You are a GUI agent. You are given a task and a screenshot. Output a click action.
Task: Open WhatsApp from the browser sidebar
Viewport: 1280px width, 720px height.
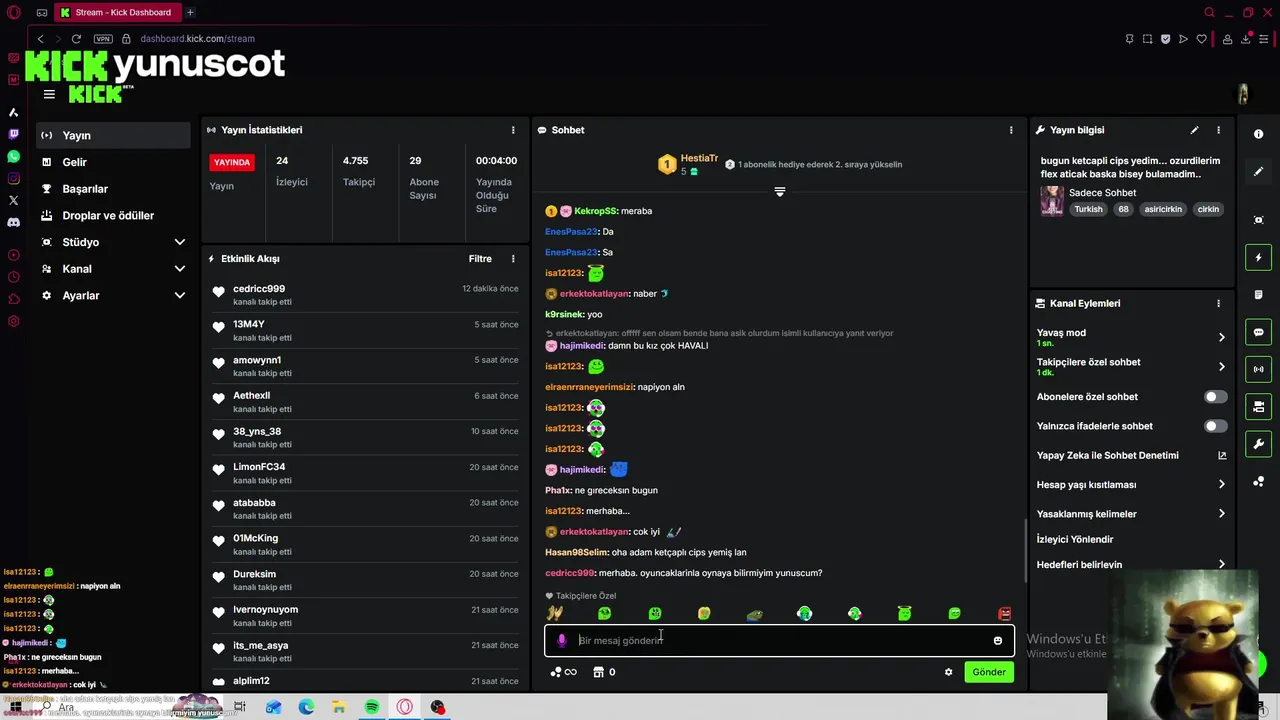pyautogui.click(x=13, y=156)
